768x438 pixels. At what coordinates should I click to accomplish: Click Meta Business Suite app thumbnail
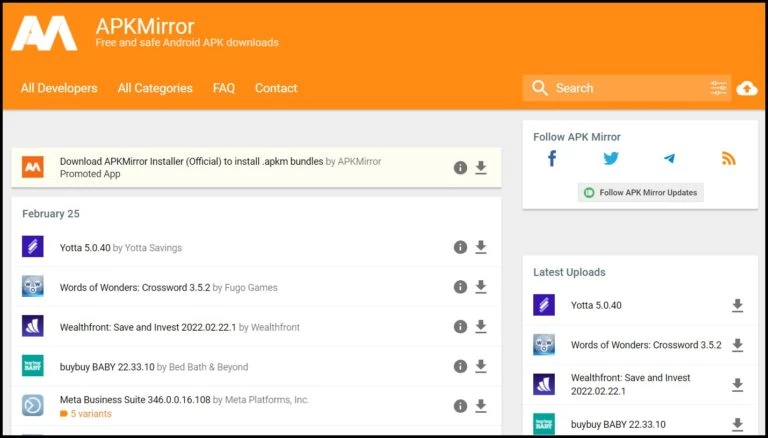point(33,405)
